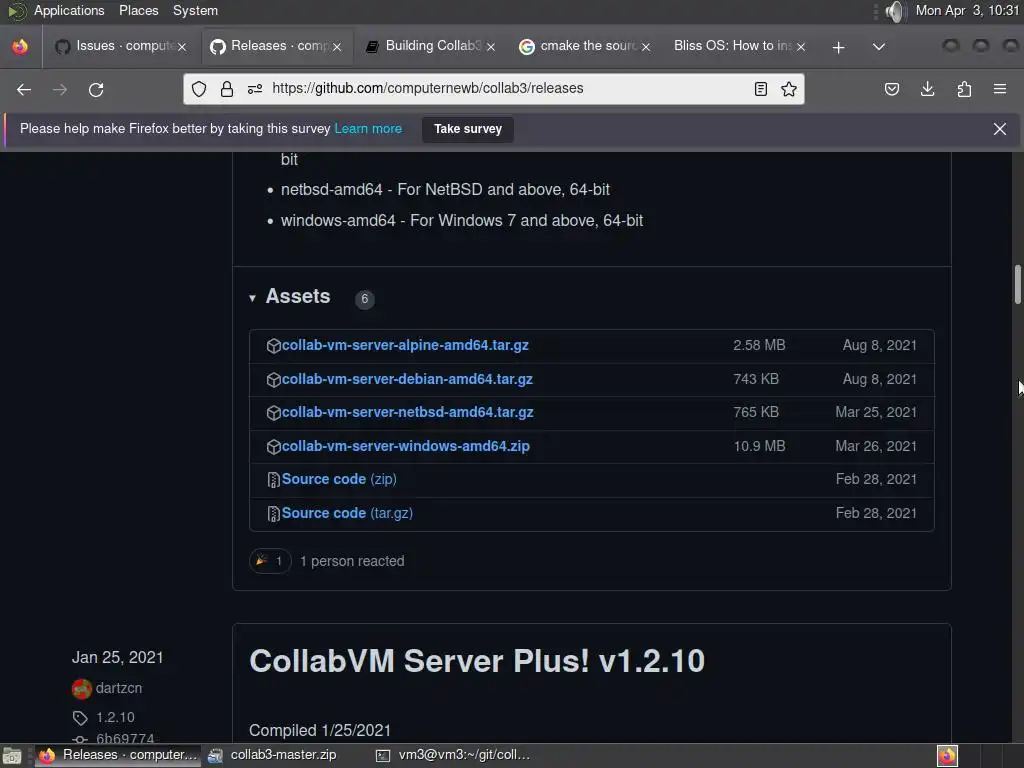Dismiss the Firefox survey notification bar
Image resolution: width=1024 pixels, height=768 pixels.
point(1000,129)
